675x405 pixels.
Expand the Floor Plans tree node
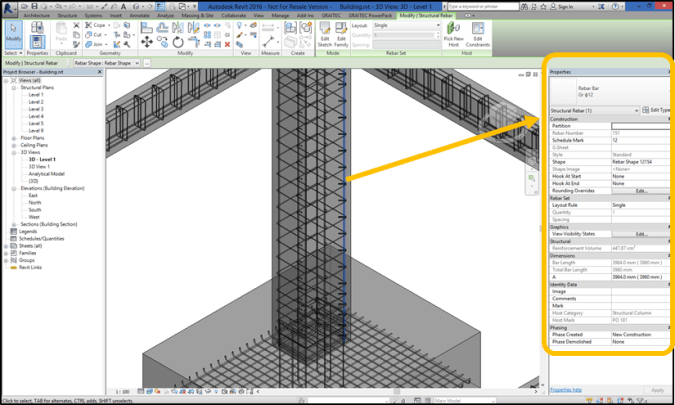(x=14, y=137)
